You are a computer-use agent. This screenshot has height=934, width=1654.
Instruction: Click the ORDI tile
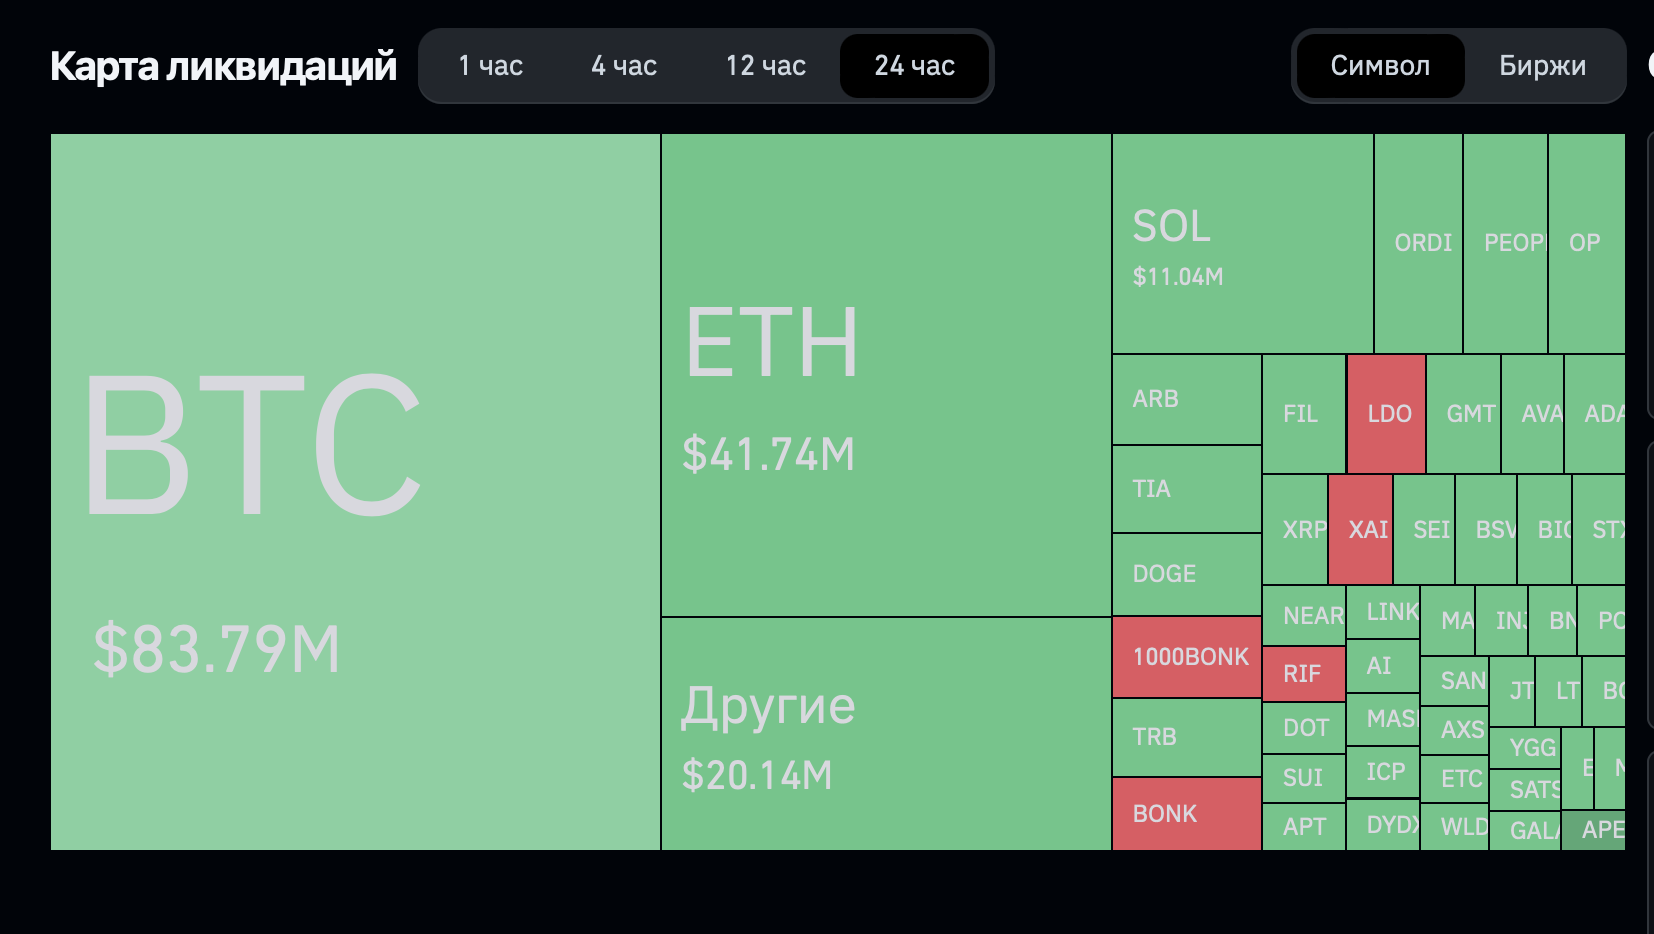click(1418, 243)
